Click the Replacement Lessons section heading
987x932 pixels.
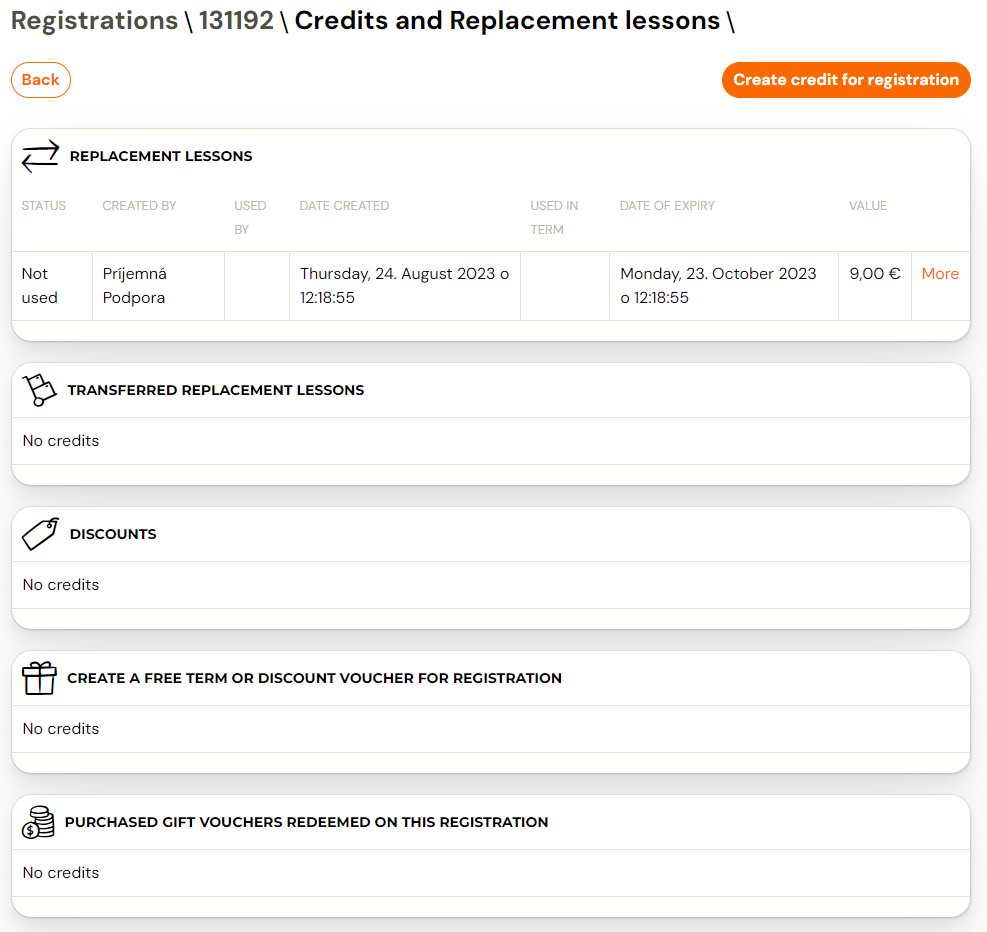pos(161,156)
